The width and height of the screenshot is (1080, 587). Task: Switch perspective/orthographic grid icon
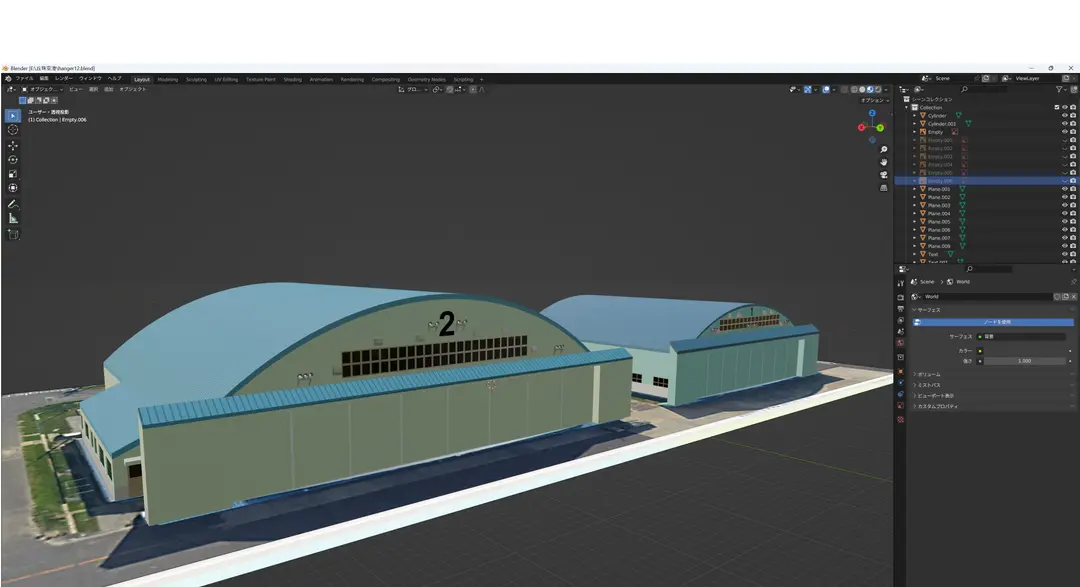pyautogui.click(x=884, y=187)
